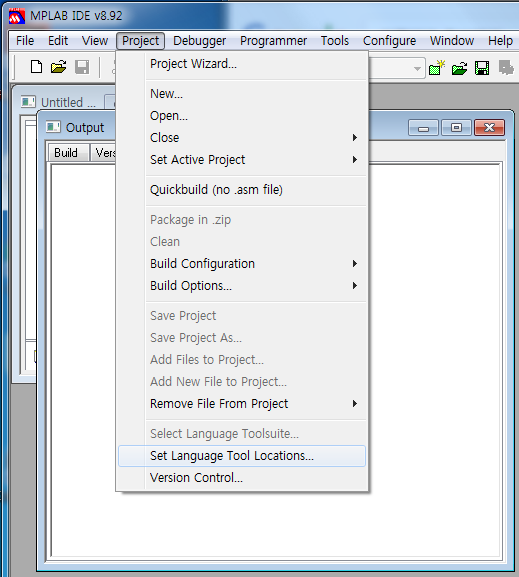Screen dimensions: 519x577
Task: Minimize the Output window
Action: [x=423, y=128]
